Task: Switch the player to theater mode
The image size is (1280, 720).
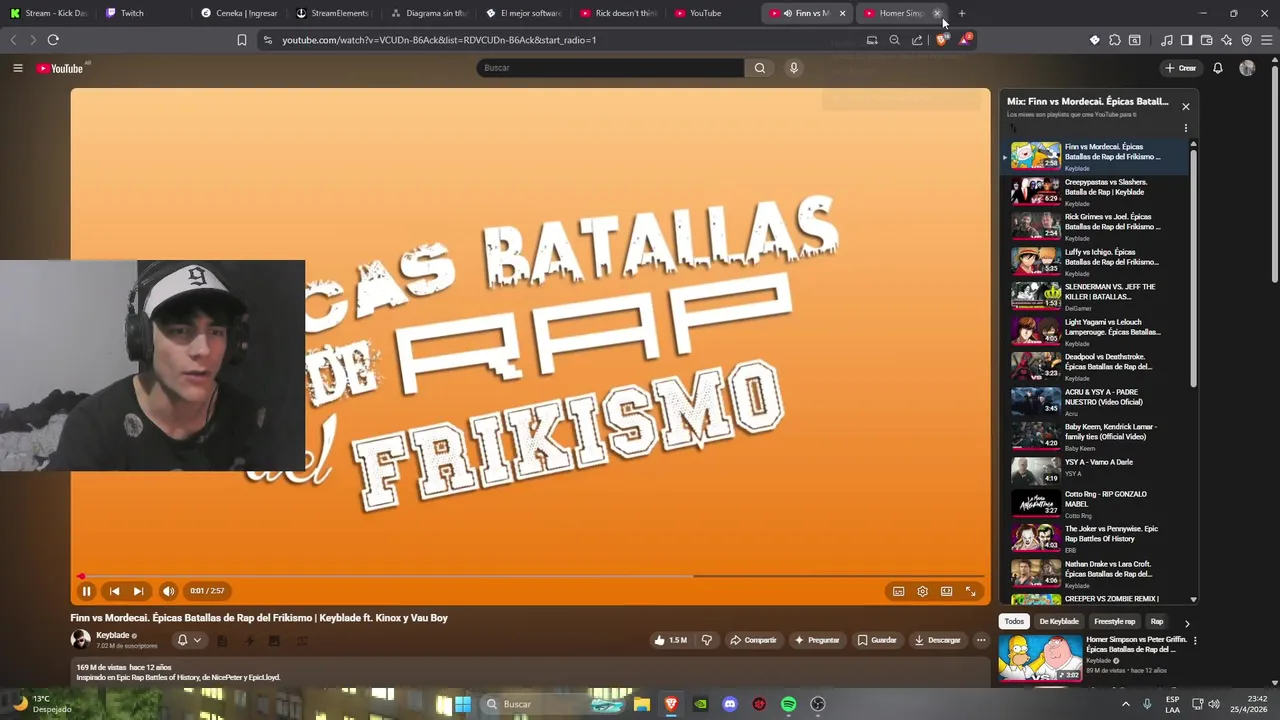Action: pyautogui.click(x=946, y=591)
